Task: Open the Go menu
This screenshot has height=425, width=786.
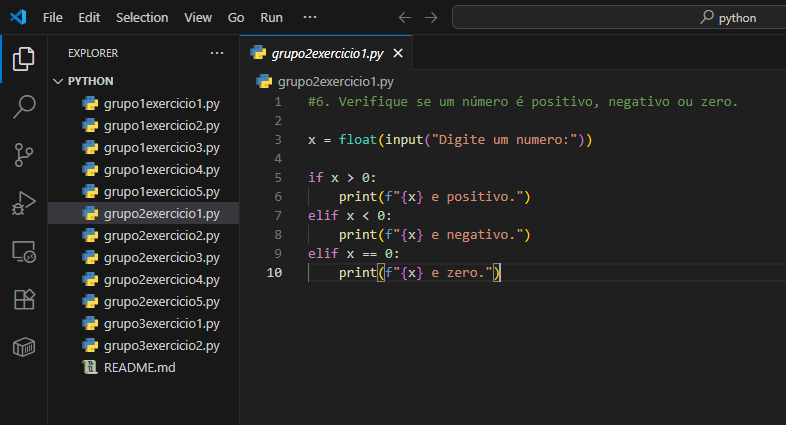Action: point(236,18)
